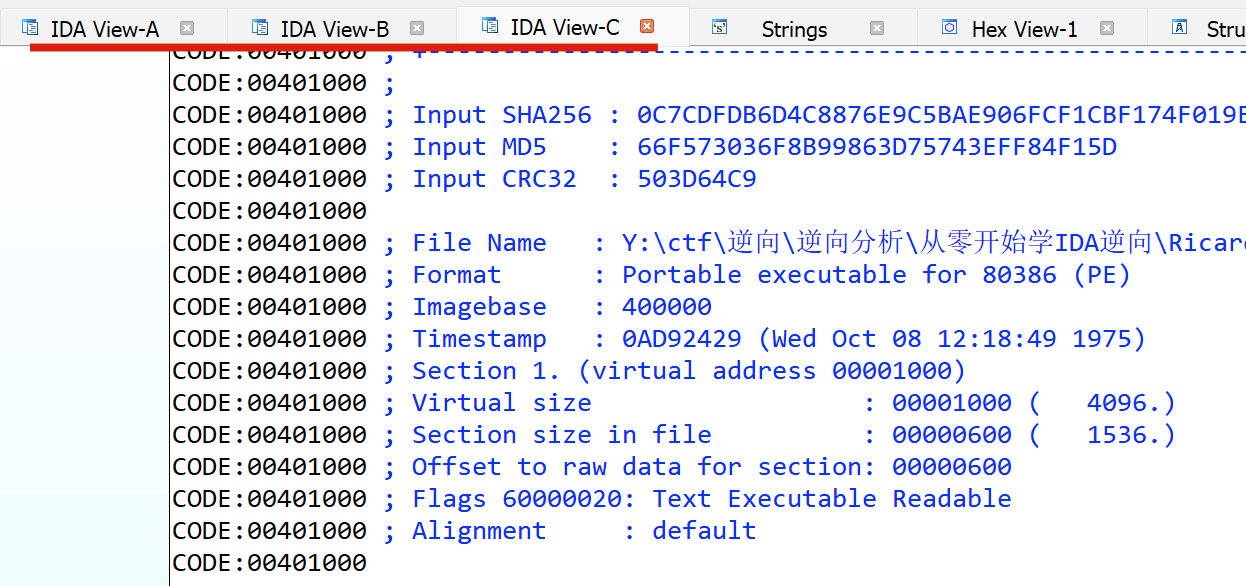Screen dimensions: 1246x586
Task: Click the Virtual size 00001000 line
Action: [675, 403]
